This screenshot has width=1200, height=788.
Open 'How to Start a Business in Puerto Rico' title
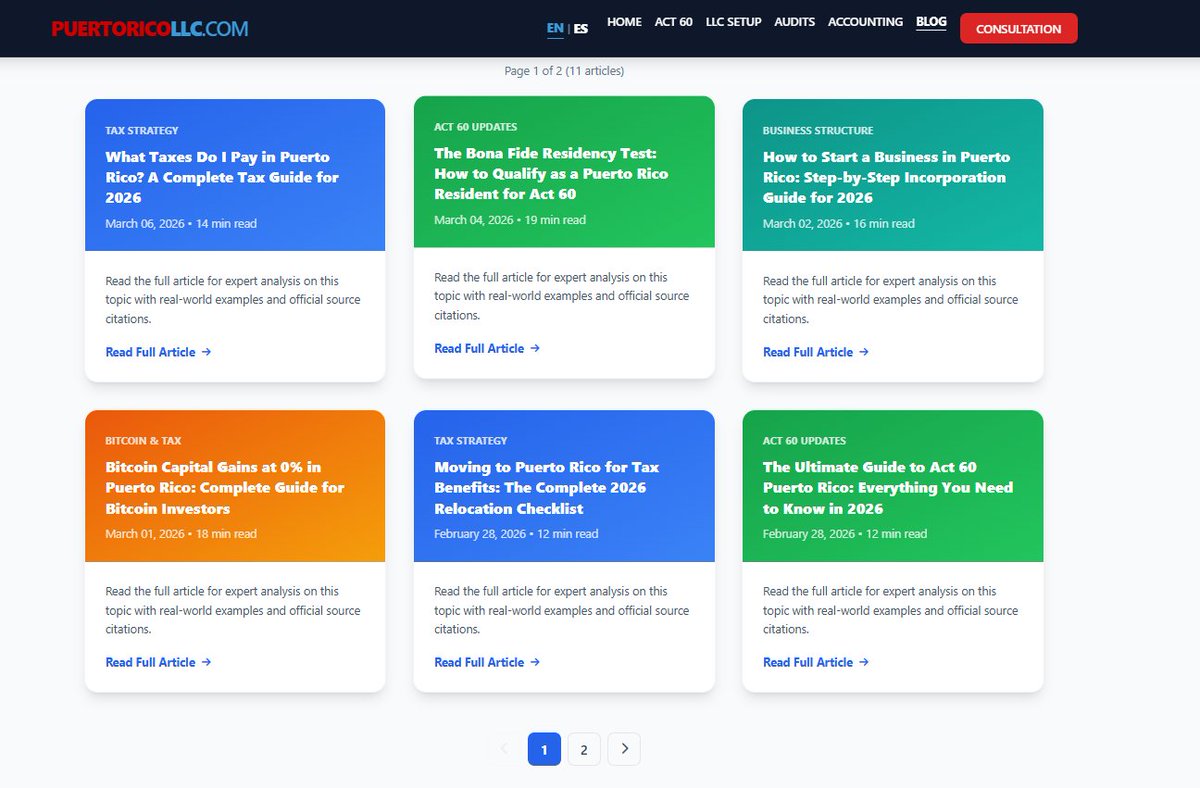[887, 177]
